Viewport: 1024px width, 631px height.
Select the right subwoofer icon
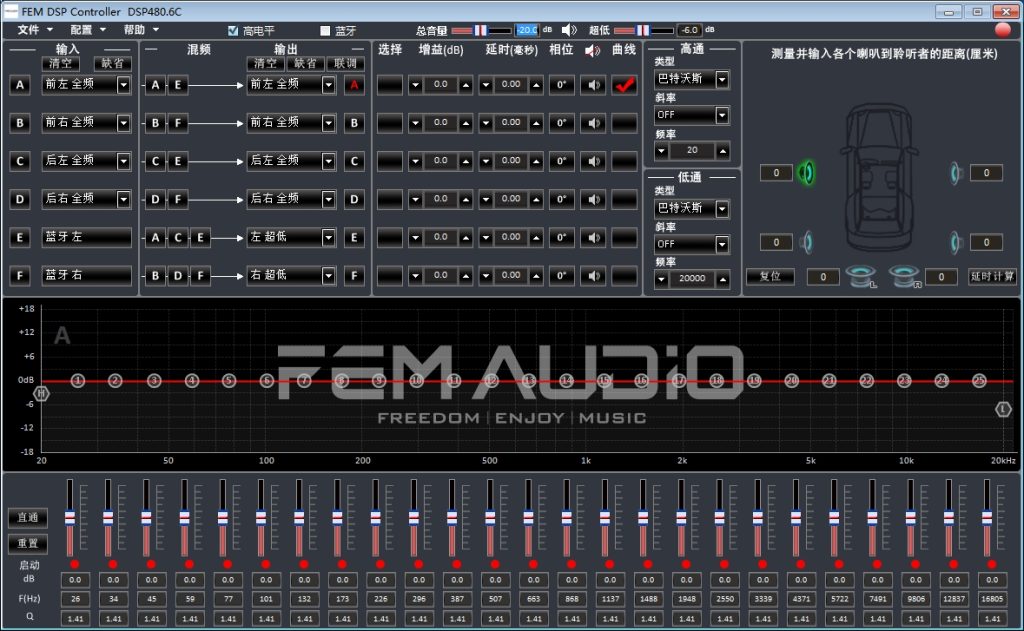[x=905, y=276]
